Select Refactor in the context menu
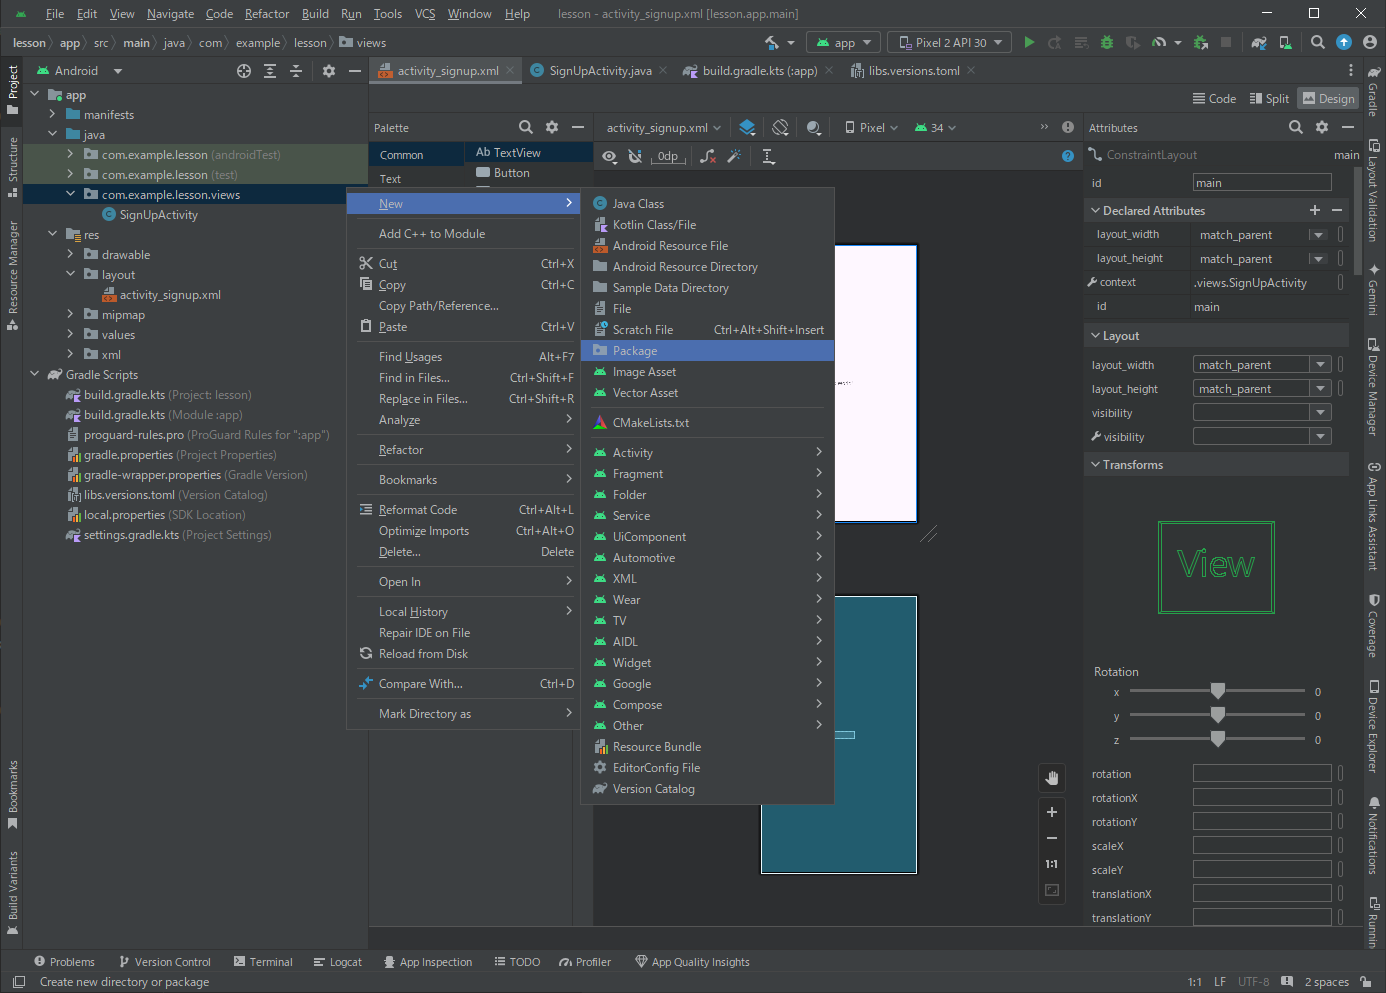This screenshot has height=993, width=1386. pyautogui.click(x=464, y=450)
